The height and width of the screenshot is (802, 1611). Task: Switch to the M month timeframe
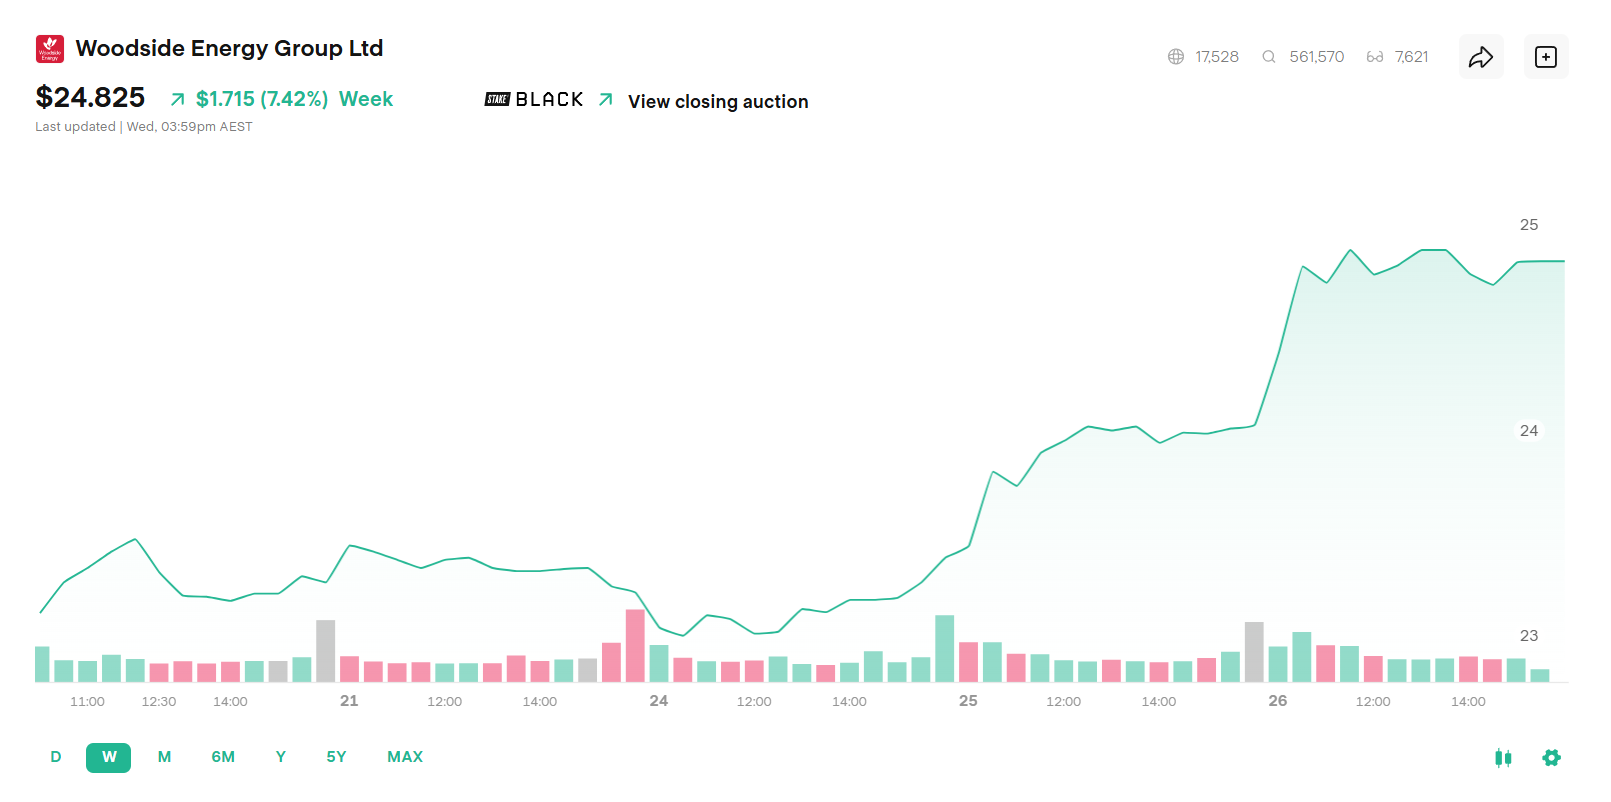pyautogui.click(x=165, y=757)
